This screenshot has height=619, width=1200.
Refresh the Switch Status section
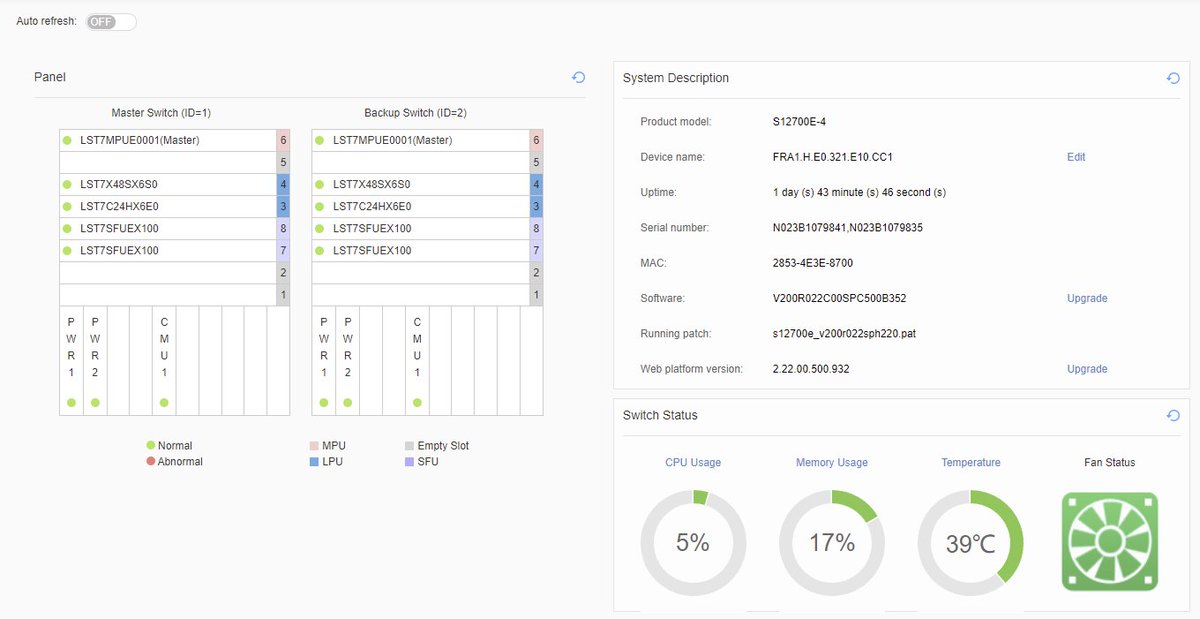1173,415
